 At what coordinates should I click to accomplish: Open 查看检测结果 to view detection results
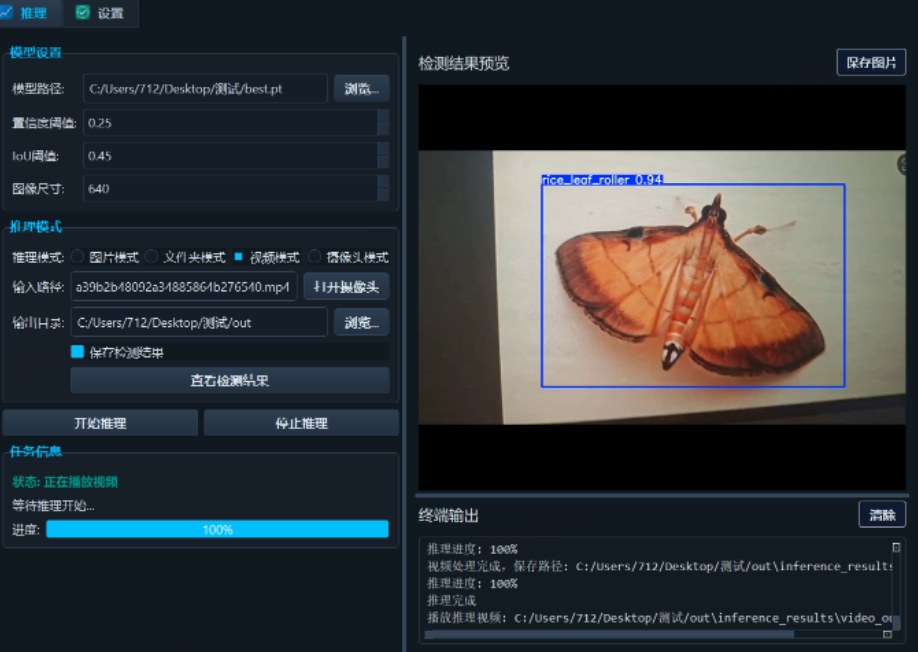click(x=229, y=380)
